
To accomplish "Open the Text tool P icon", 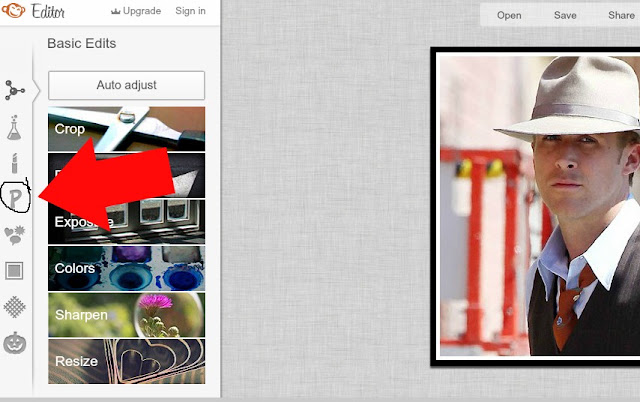I will (16, 198).
